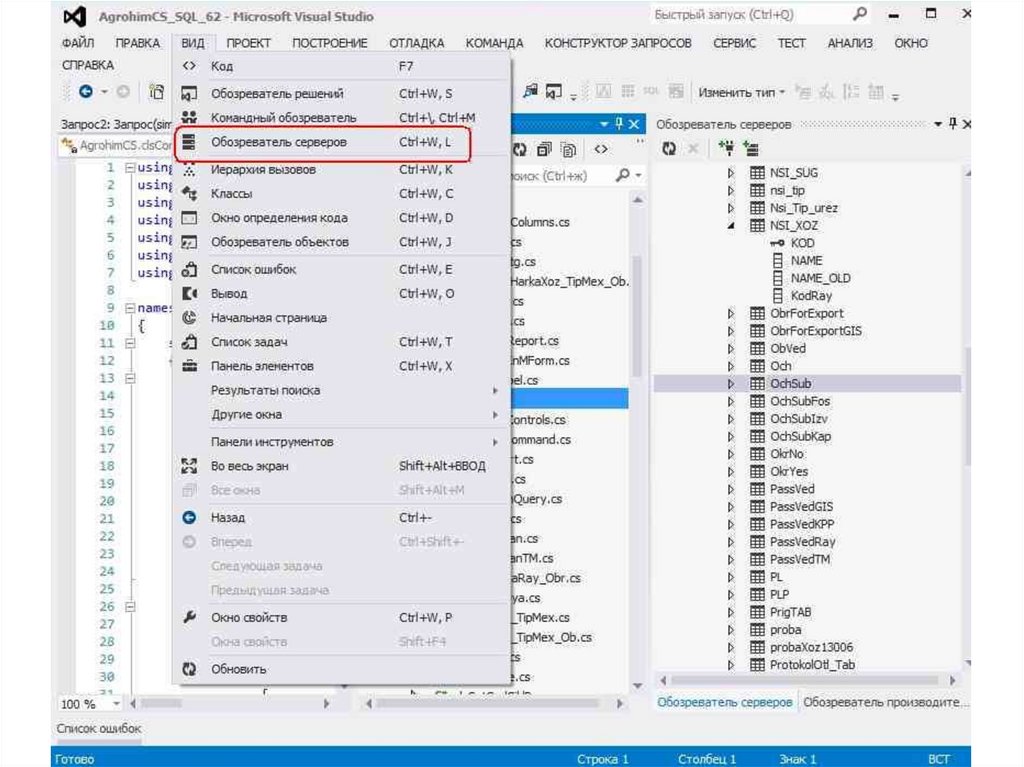1024x767 pixels.
Task: Click the View Code icon in Solution Explorer toolbar
Action: click(601, 149)
